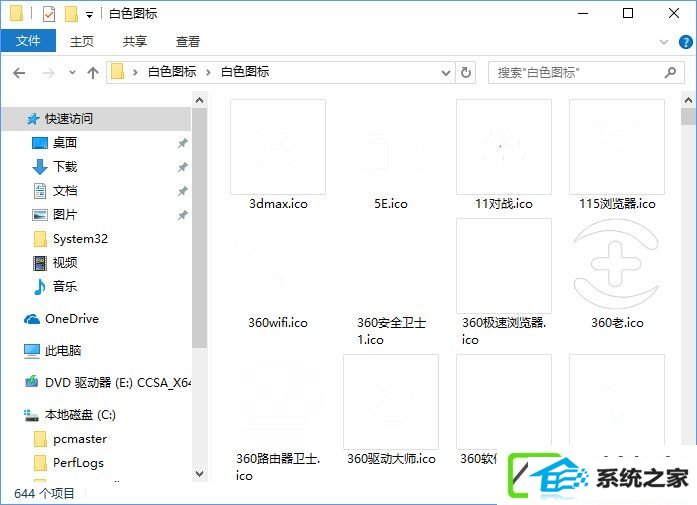Click the 桌面 desktop icon in sidebar
The image size is (697, 505).
tap(40, 143)
